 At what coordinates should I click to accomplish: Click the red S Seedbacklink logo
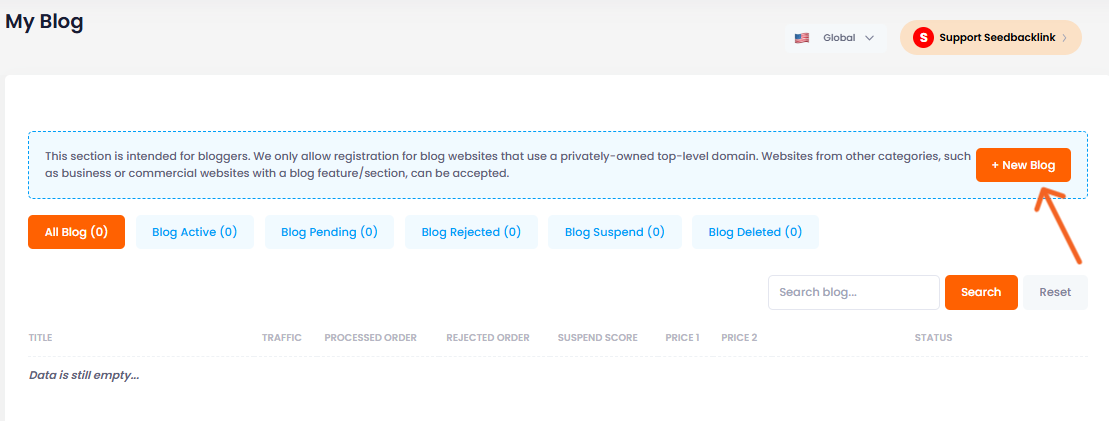point(922,38)
